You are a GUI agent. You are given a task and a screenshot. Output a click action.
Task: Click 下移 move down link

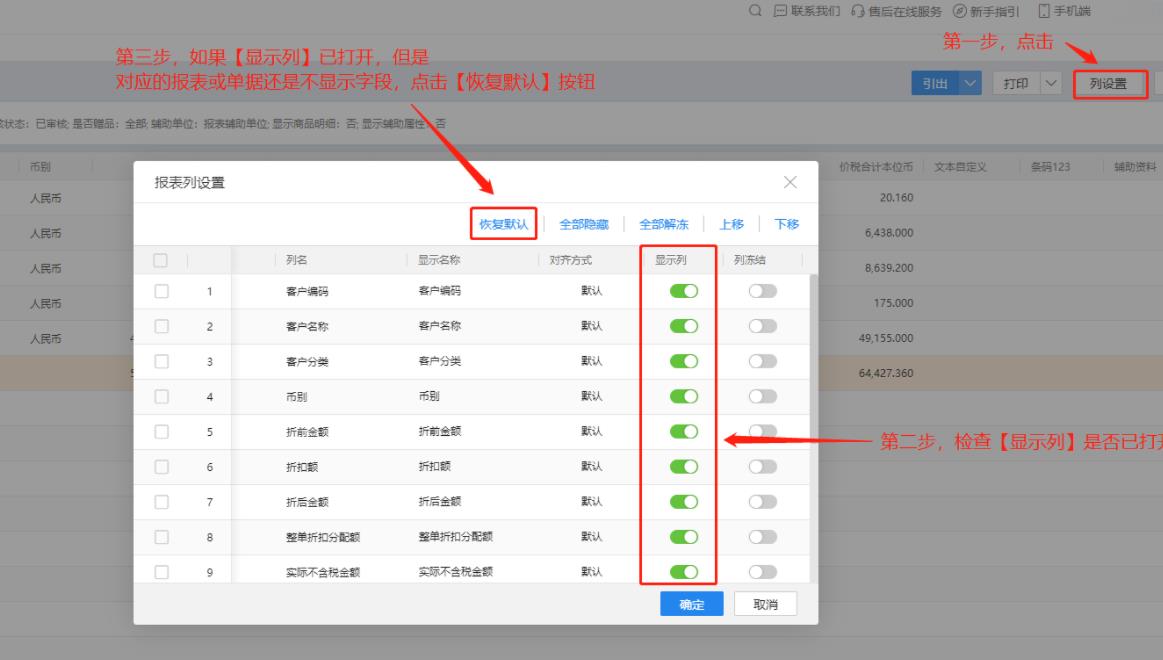click(786, 224)
